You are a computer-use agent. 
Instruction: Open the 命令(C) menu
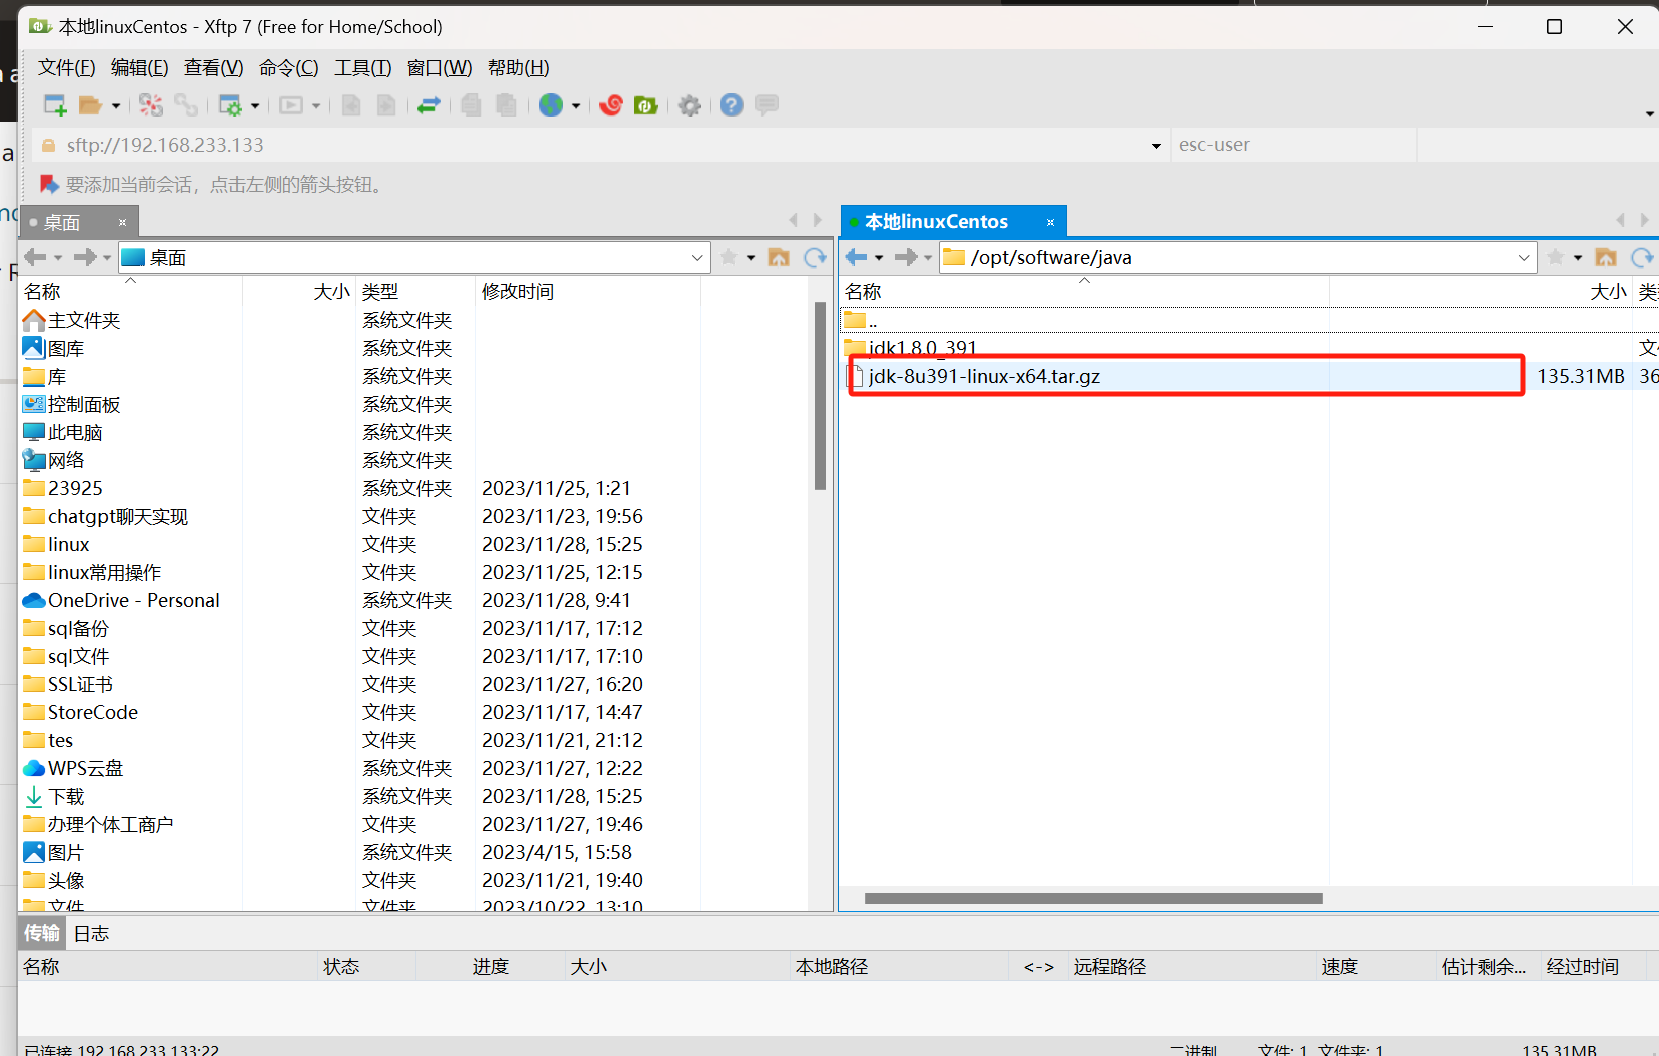[289, 68]
